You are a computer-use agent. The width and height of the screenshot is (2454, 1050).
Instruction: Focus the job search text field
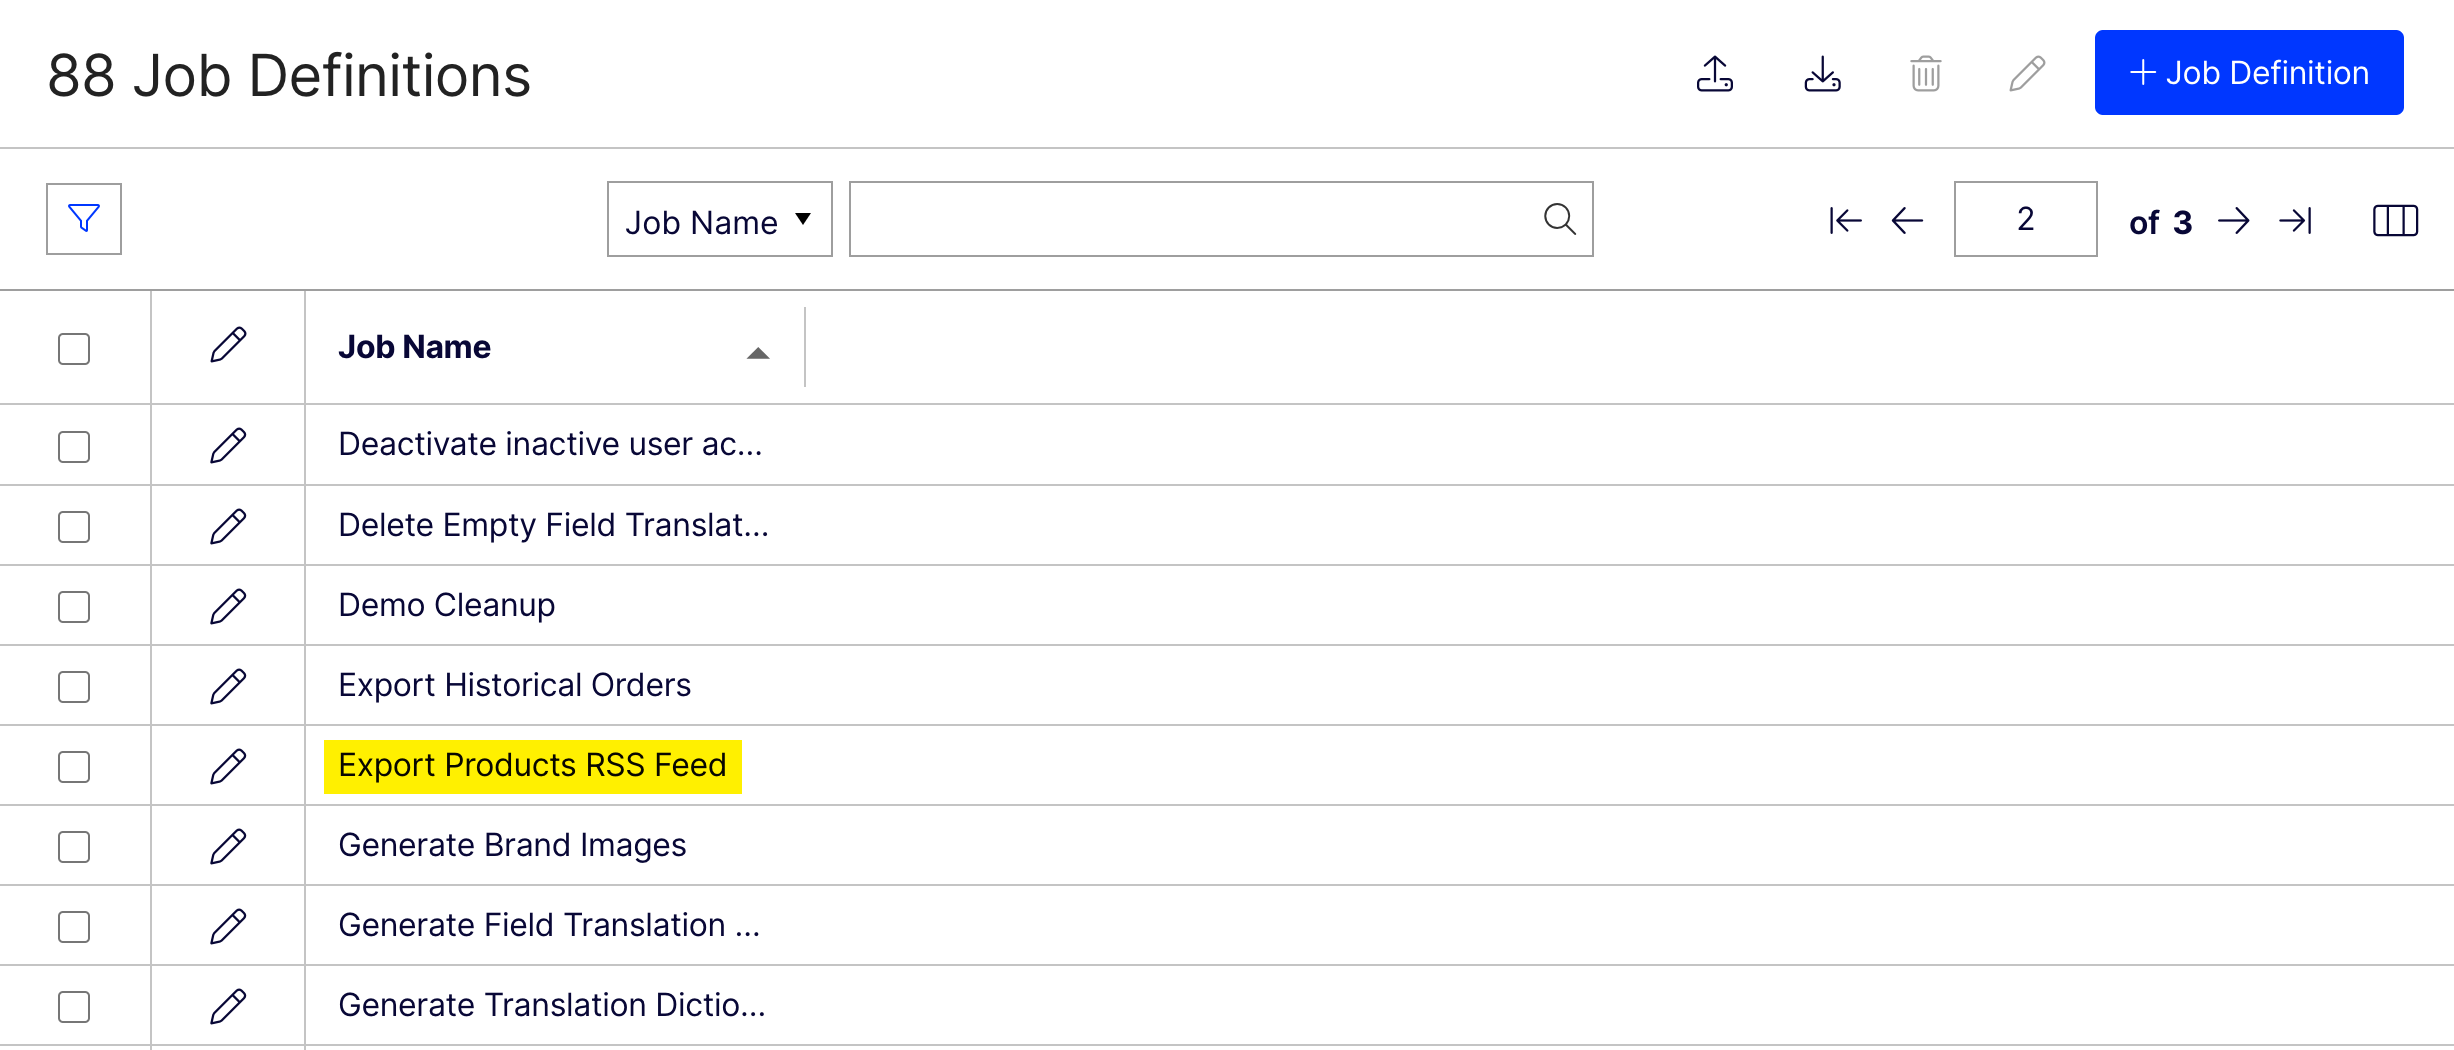click(x=1190, y=219)
